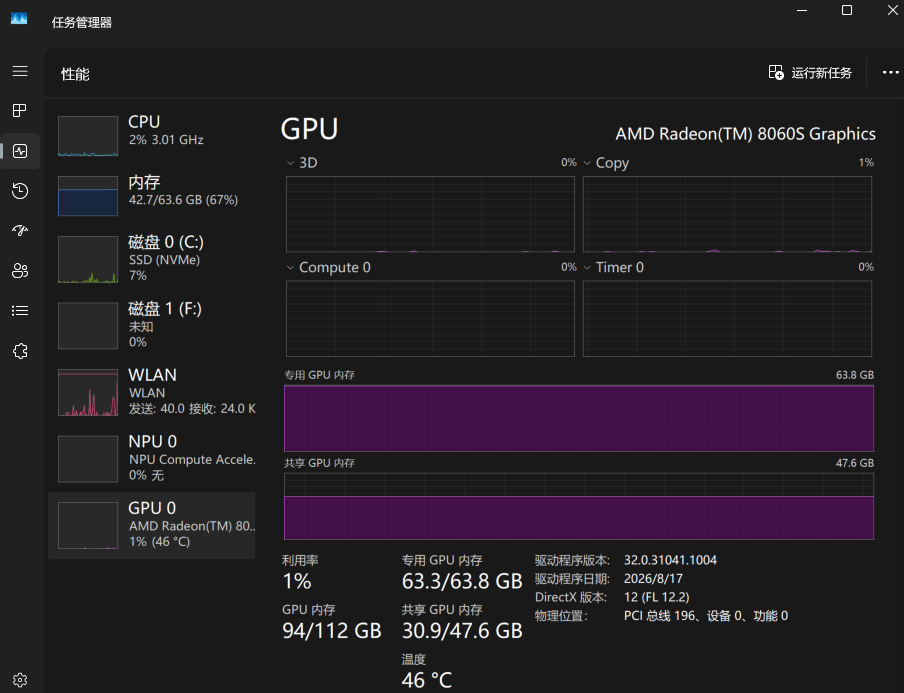Open the App history page icon
Screen dimensions: 904x693
point(20,191)
